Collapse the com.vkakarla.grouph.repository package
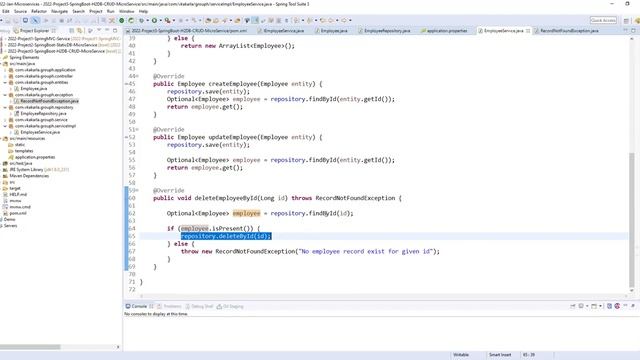Screen dimensions: 640x360 coord(5,107)
